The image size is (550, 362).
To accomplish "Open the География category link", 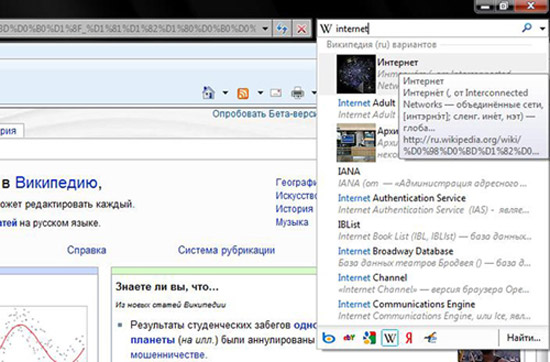I will pos(296,182).
